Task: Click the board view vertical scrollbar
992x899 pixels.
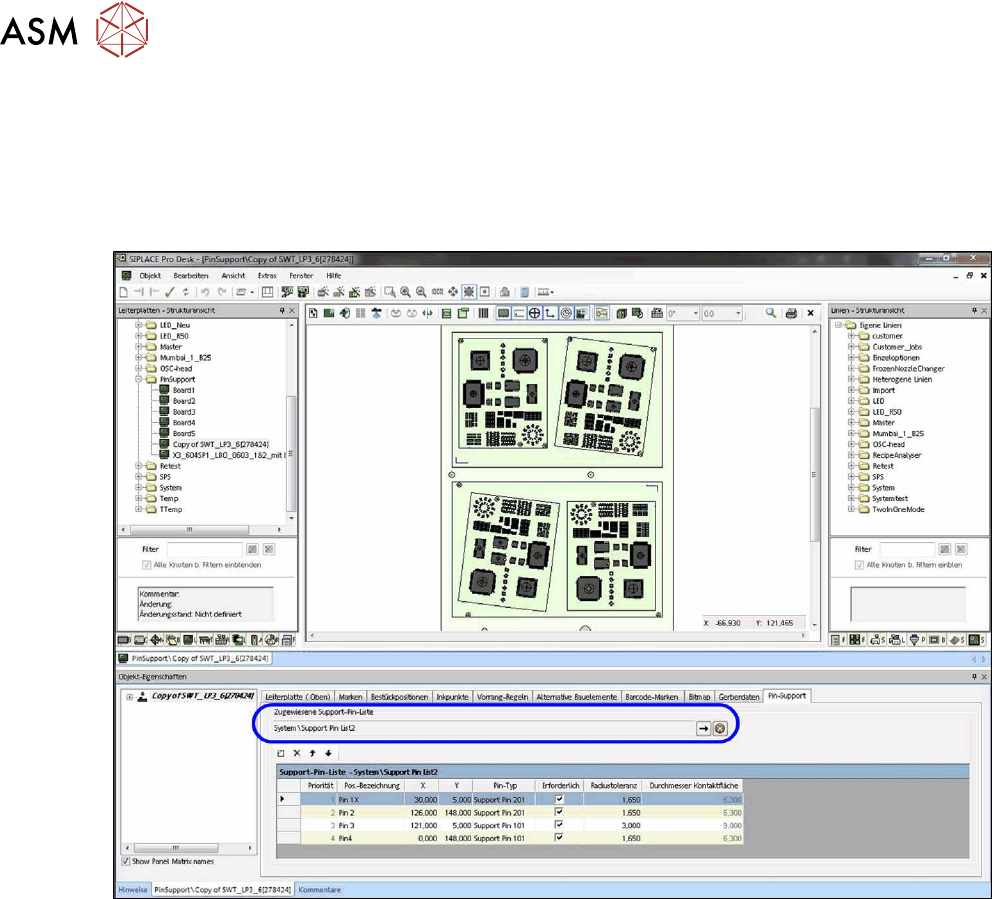Action: pyautogui.click(x=814, y=476)
